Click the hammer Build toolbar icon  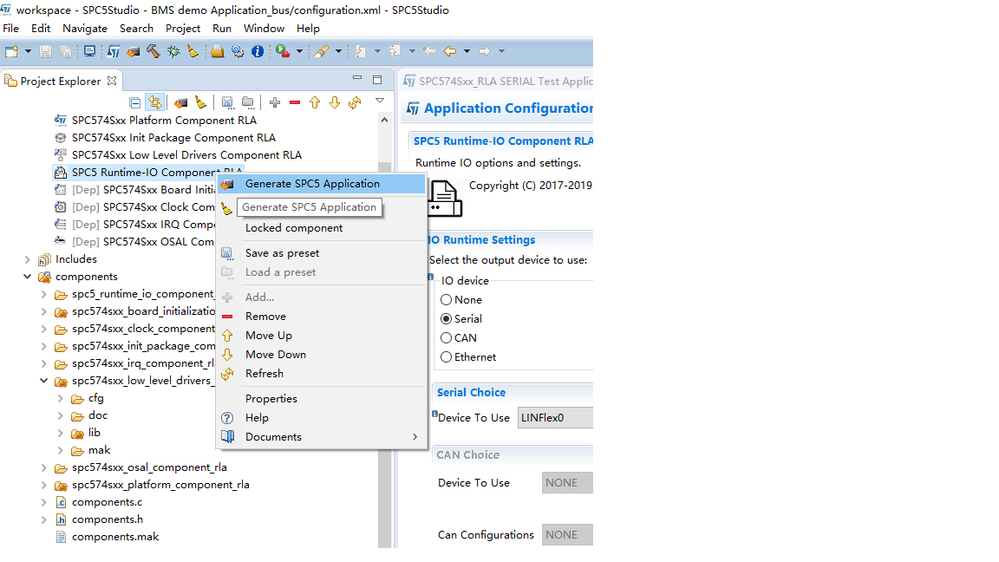point(153,52)
